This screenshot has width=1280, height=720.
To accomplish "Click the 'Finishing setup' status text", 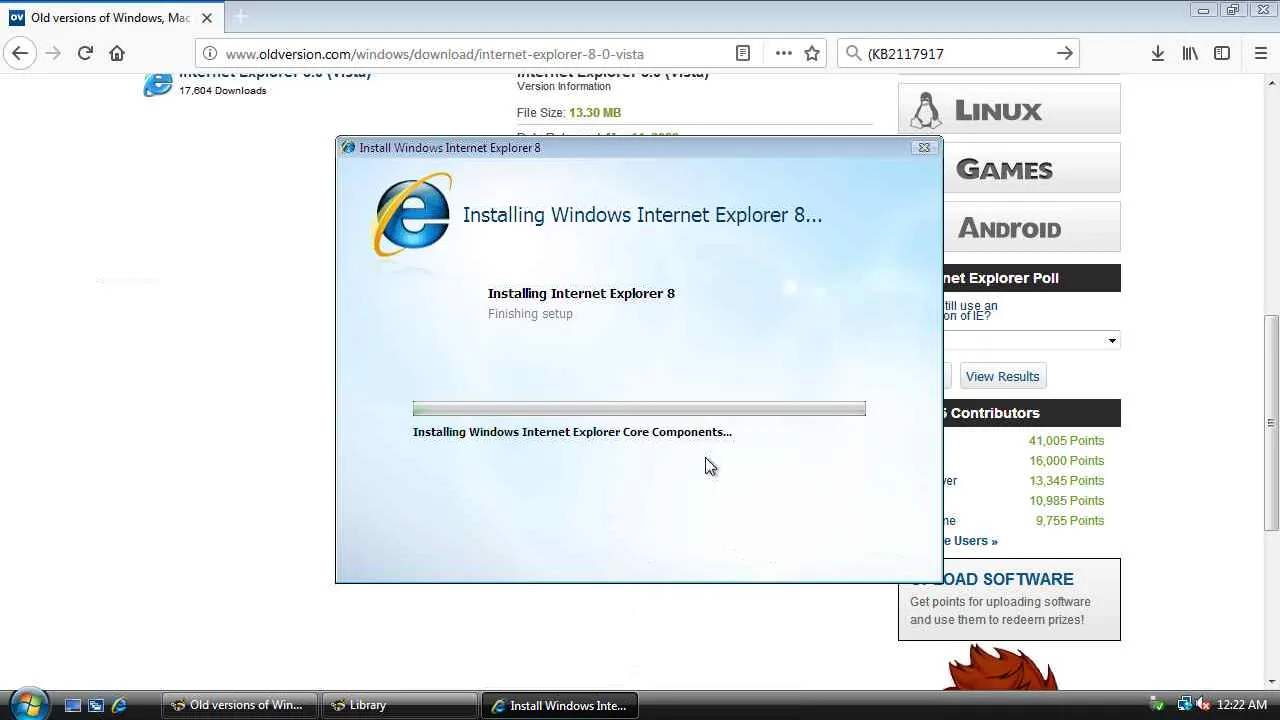I will pyautogui.click(x=530, y=314).
